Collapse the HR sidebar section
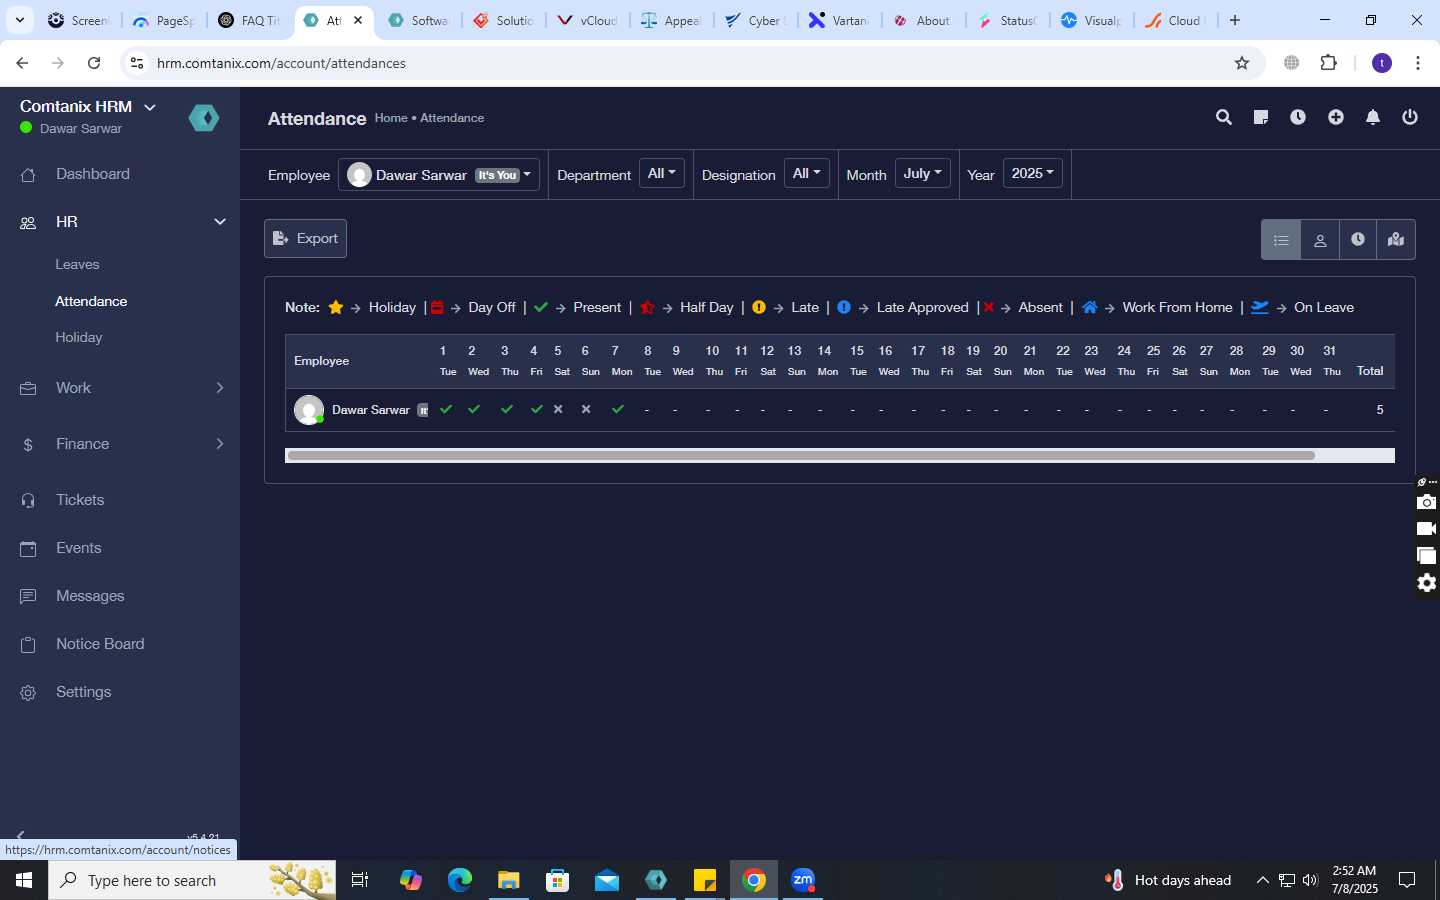The height and width of the screenshot is (900, 1440). (x=220, y=222)
